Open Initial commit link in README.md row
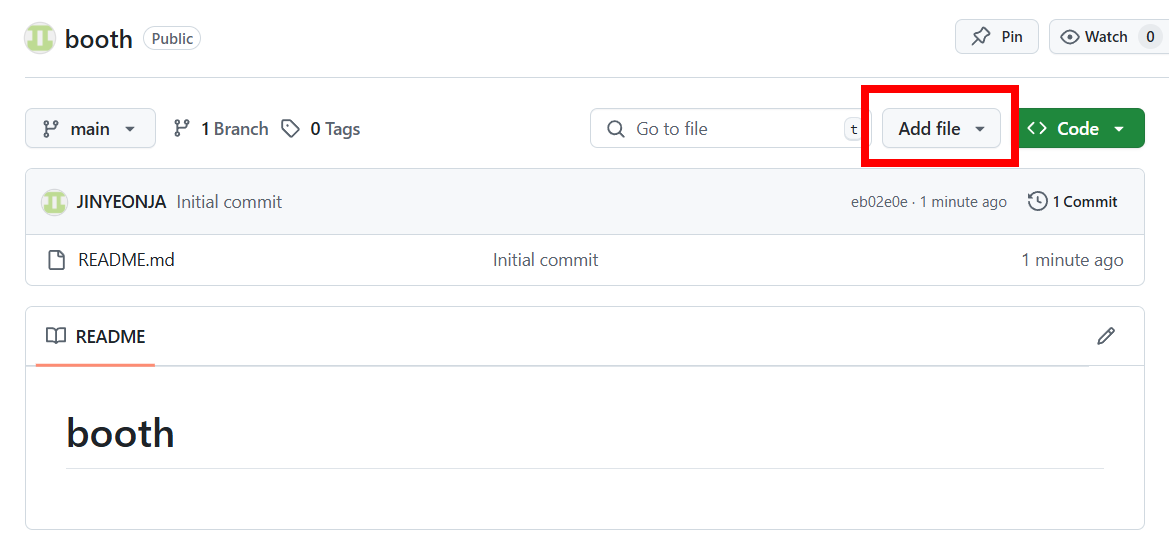The height and width of the screenshot is (551, 1169). click(x=545, y=260)
